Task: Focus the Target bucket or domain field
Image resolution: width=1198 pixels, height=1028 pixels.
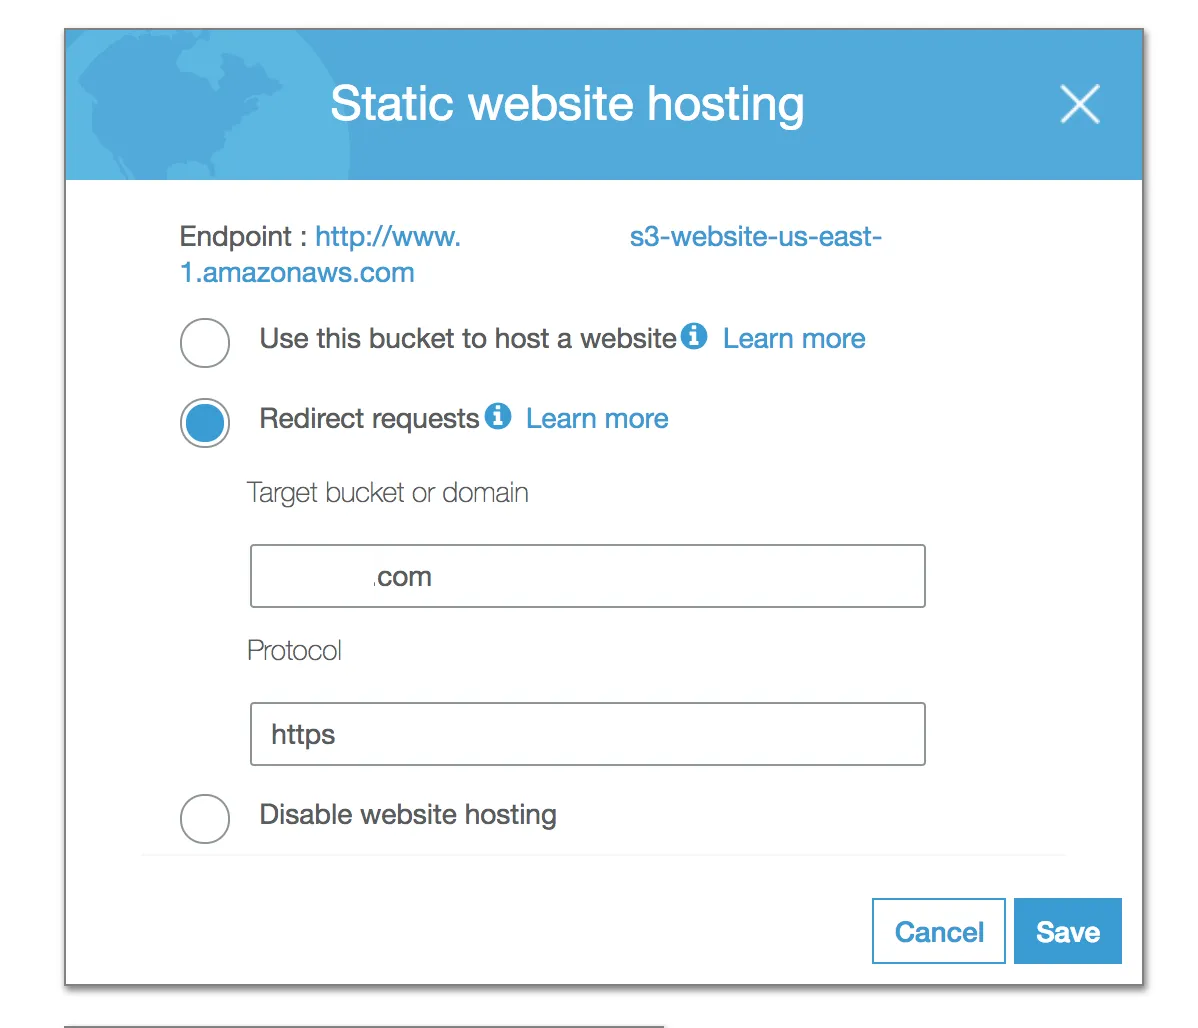Action: 640,576
